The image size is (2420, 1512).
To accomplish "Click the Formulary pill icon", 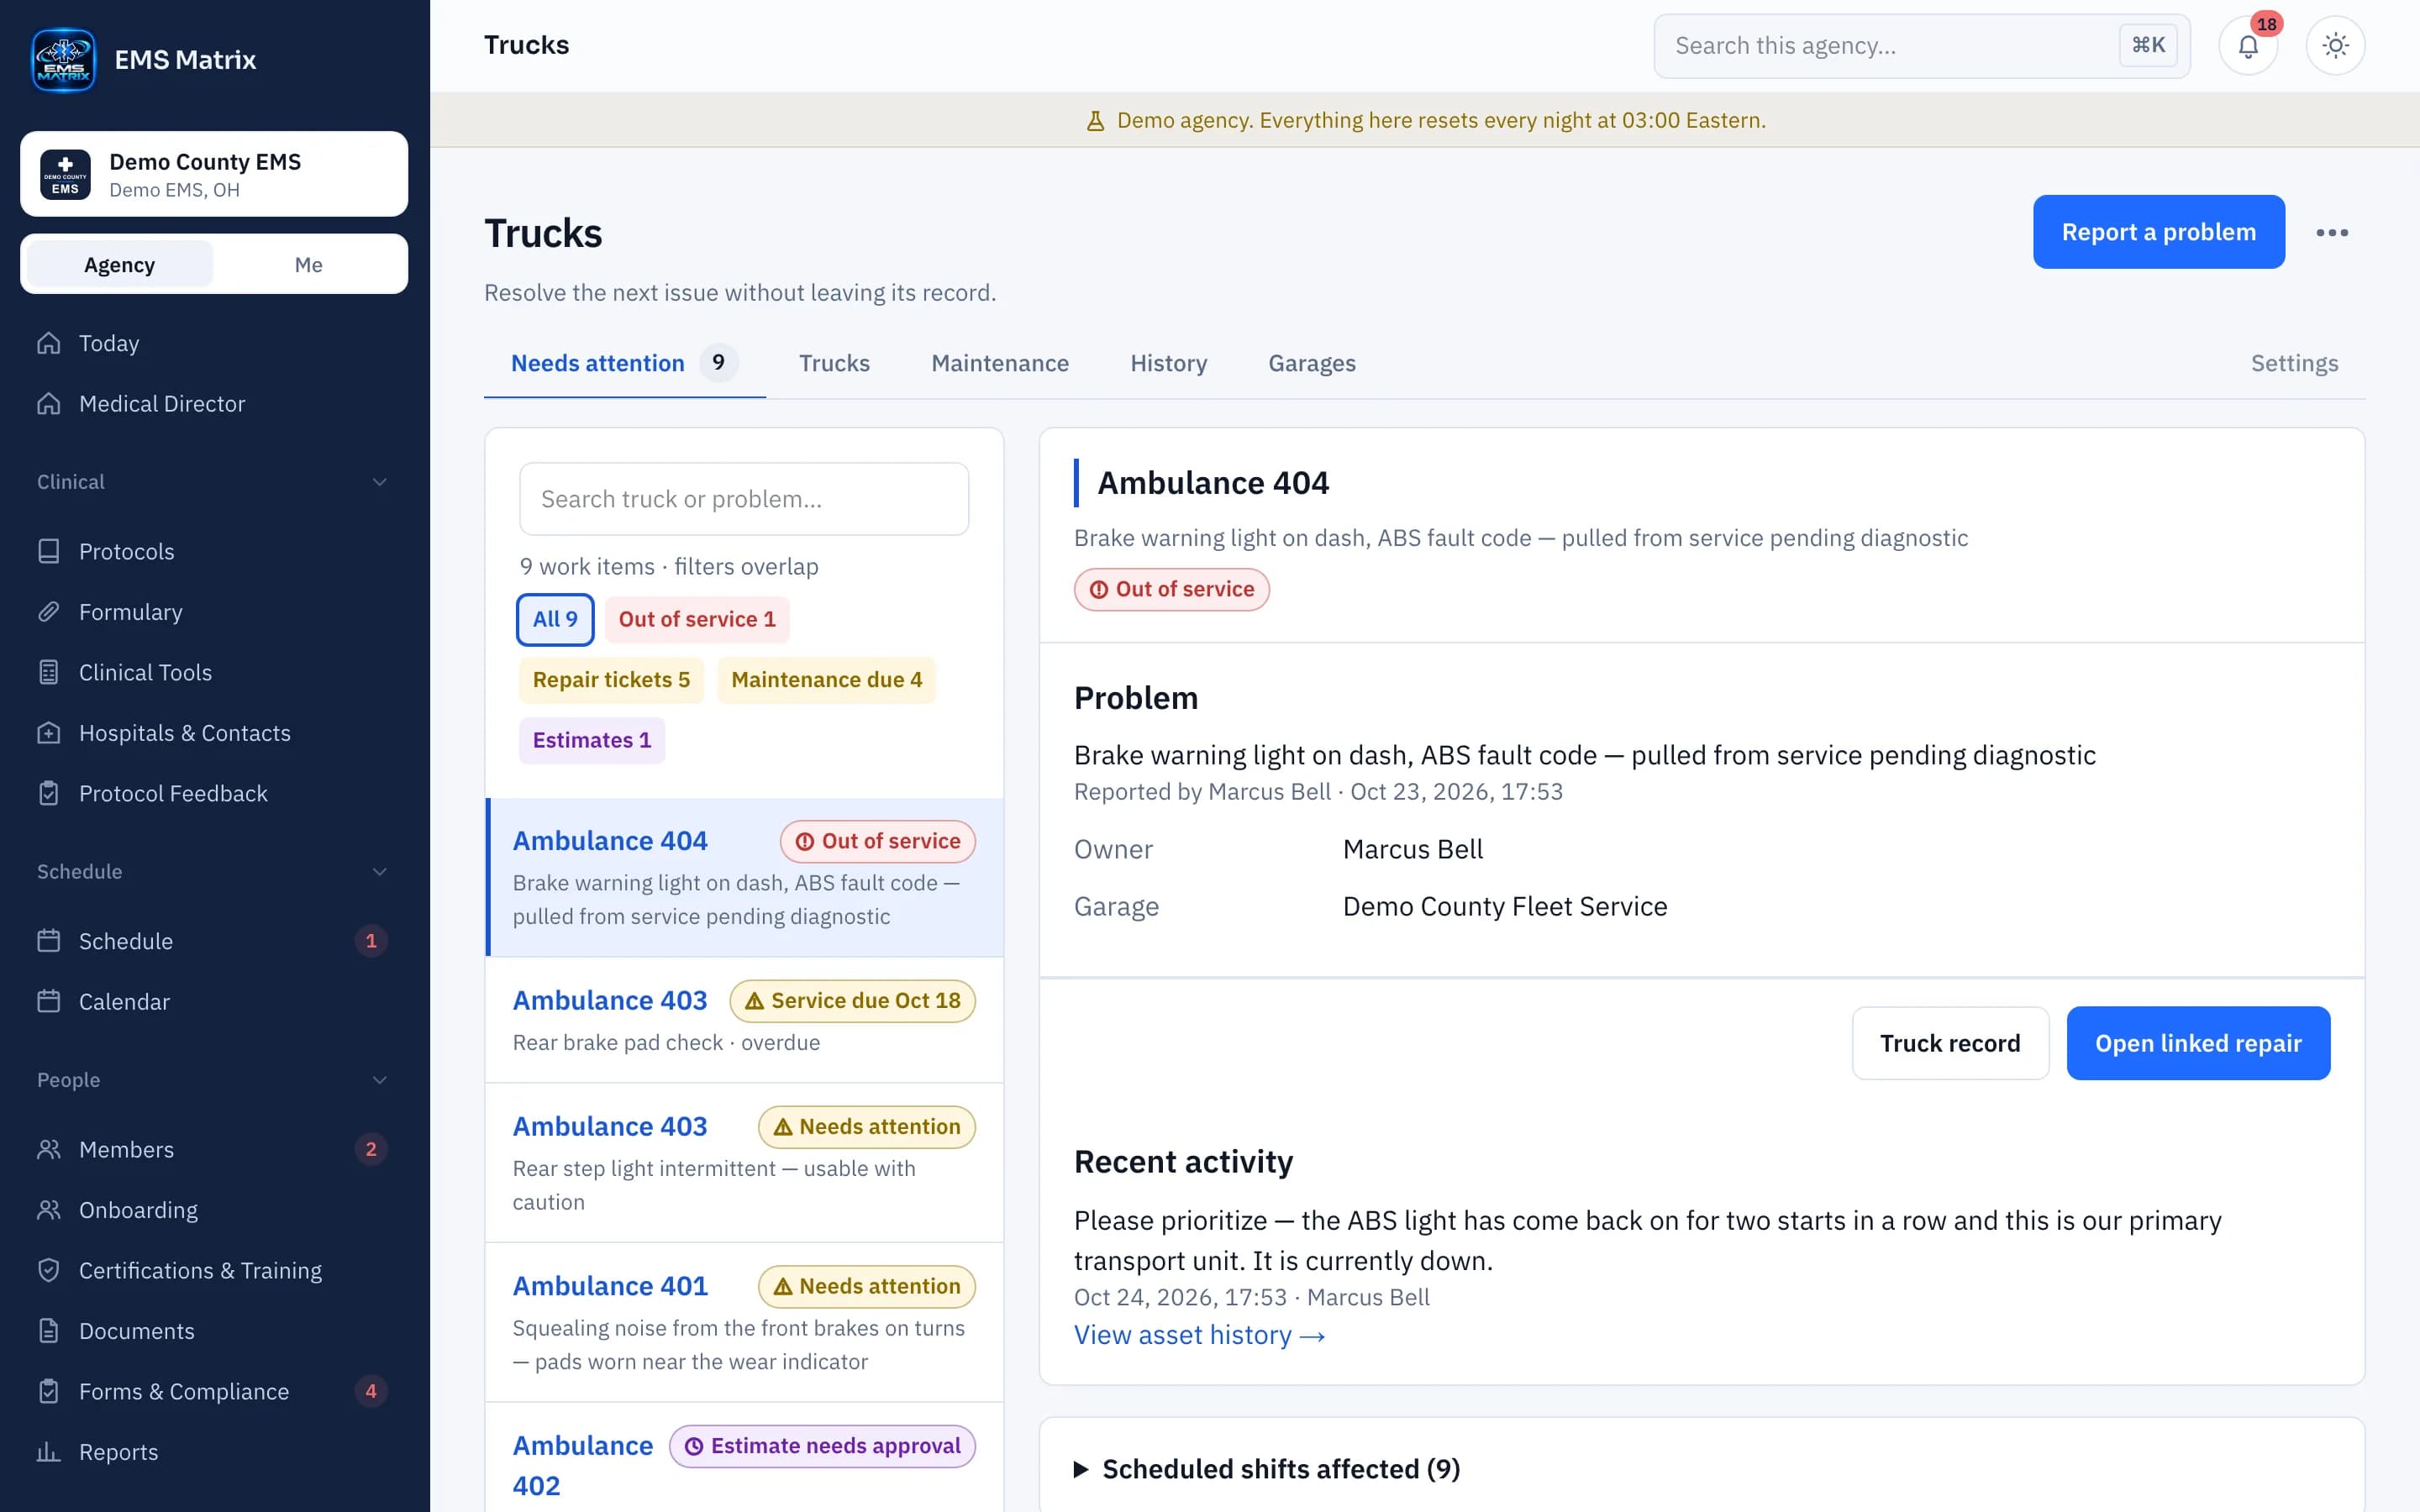I will click(49, 612).
